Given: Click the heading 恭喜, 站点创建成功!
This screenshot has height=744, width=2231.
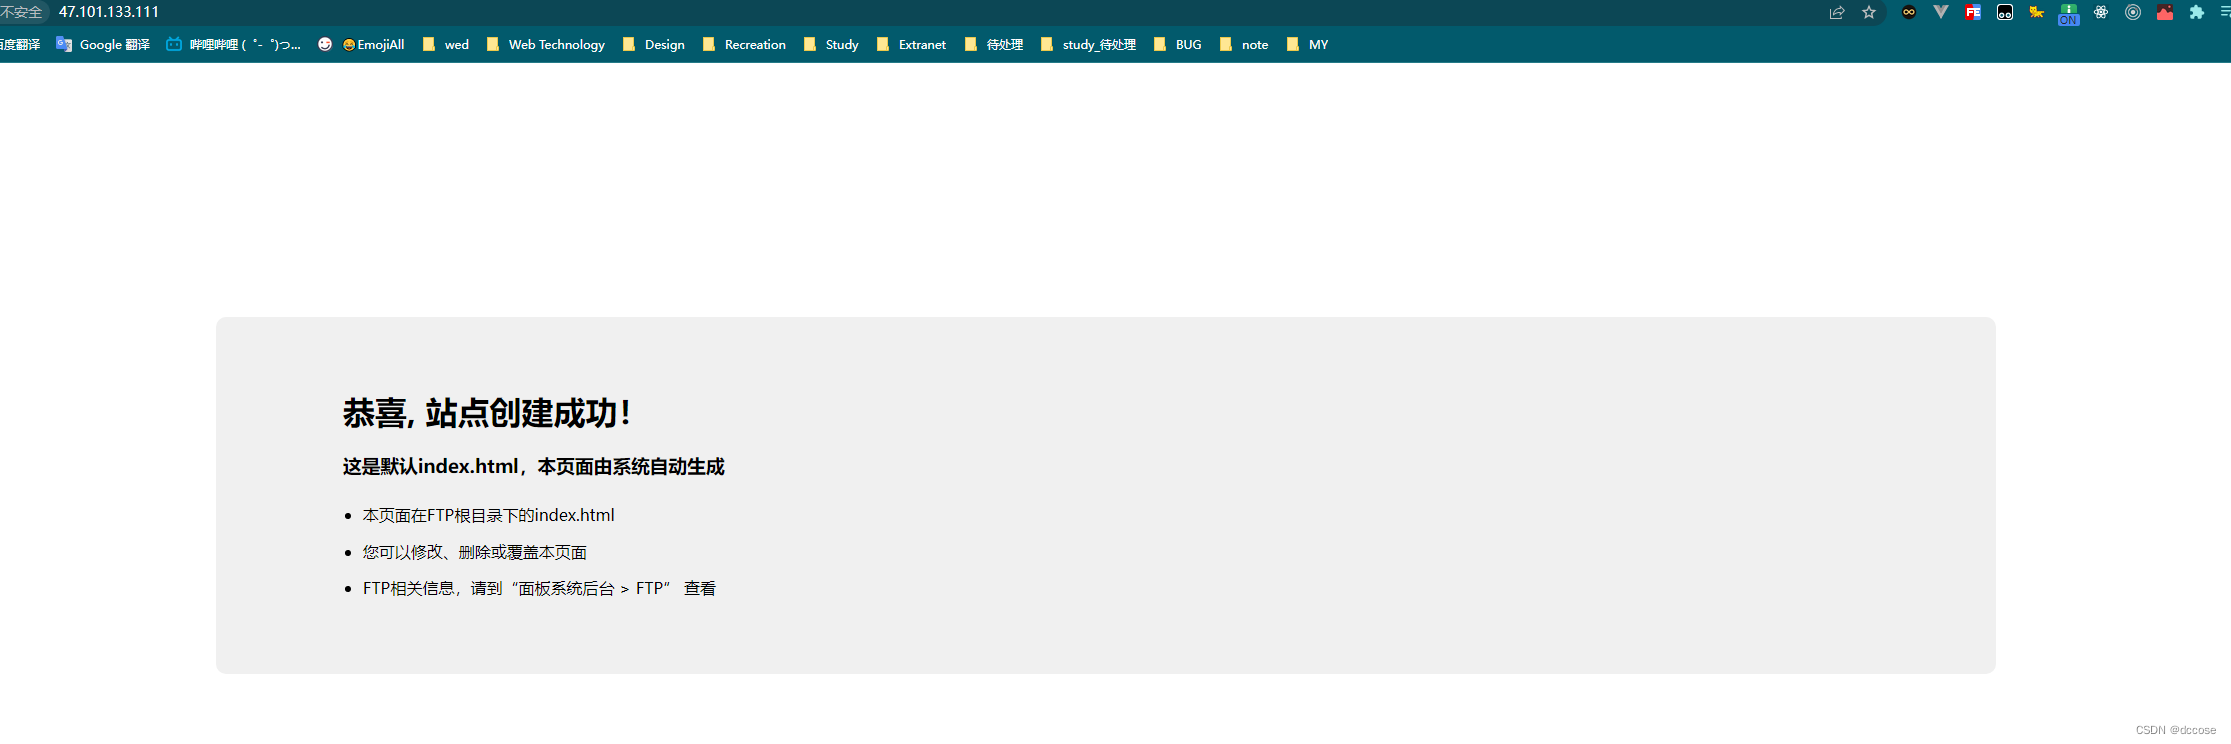Looking at the screenshot, I should pos(487,413).
